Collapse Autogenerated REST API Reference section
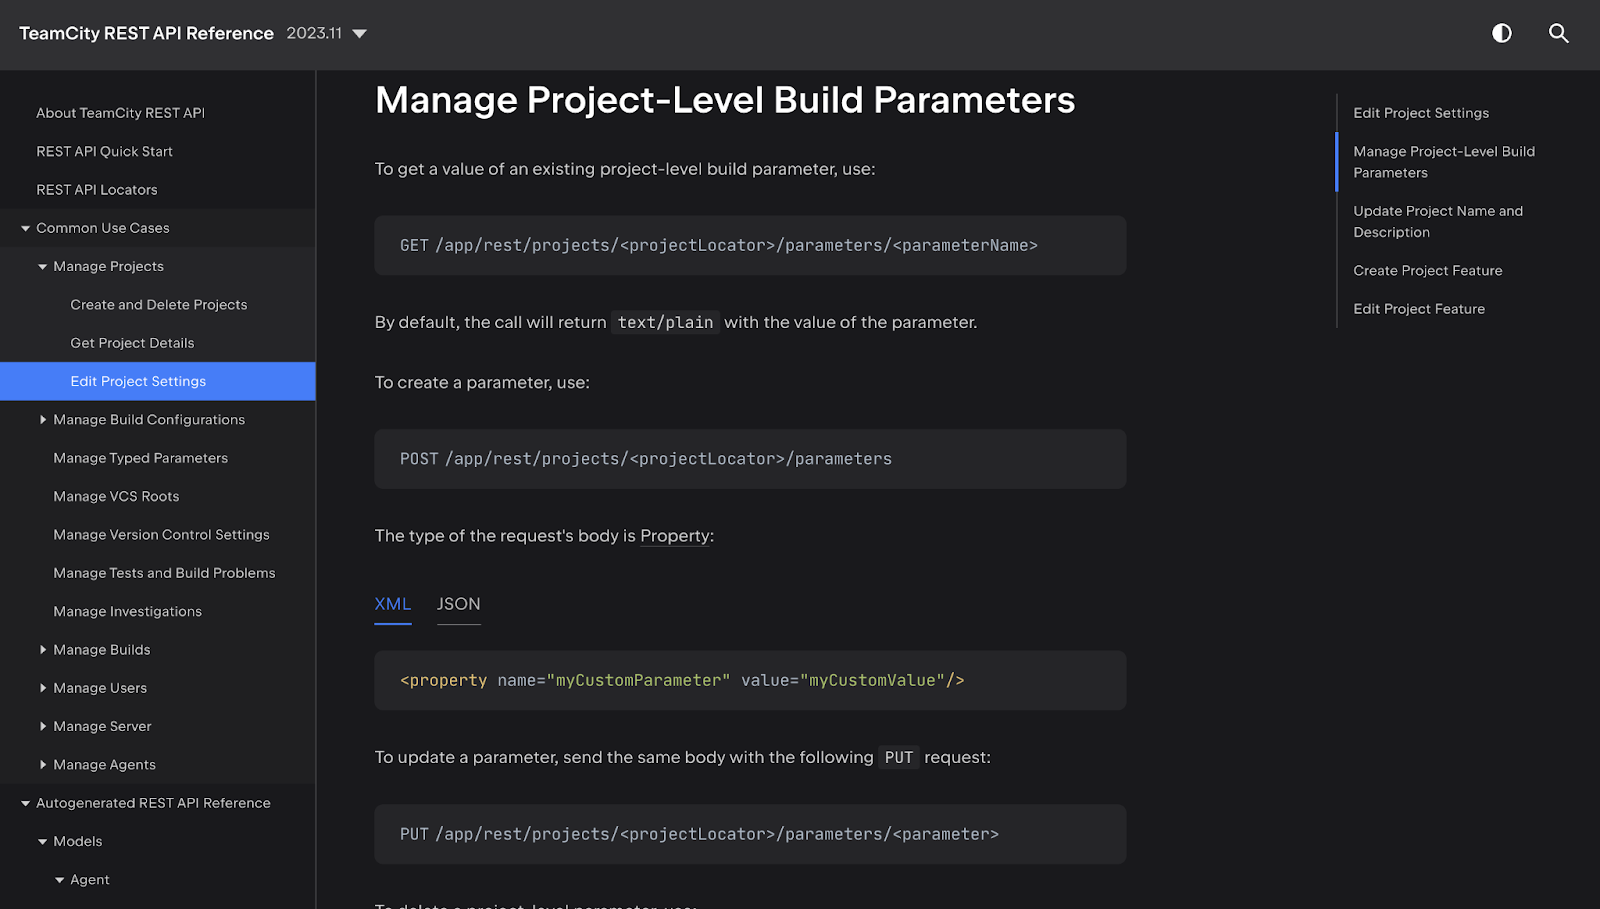This screenshot has height=909, width=1600. click(x=26, y=803)
